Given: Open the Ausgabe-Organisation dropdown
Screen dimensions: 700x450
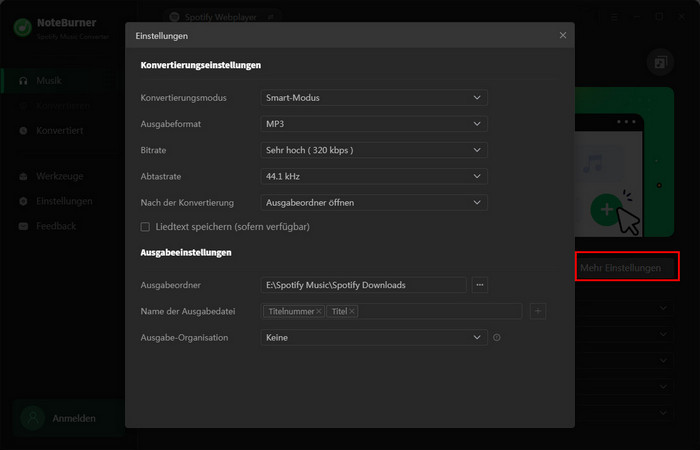Looking at the screenshot, I should (x=373, y=338).
